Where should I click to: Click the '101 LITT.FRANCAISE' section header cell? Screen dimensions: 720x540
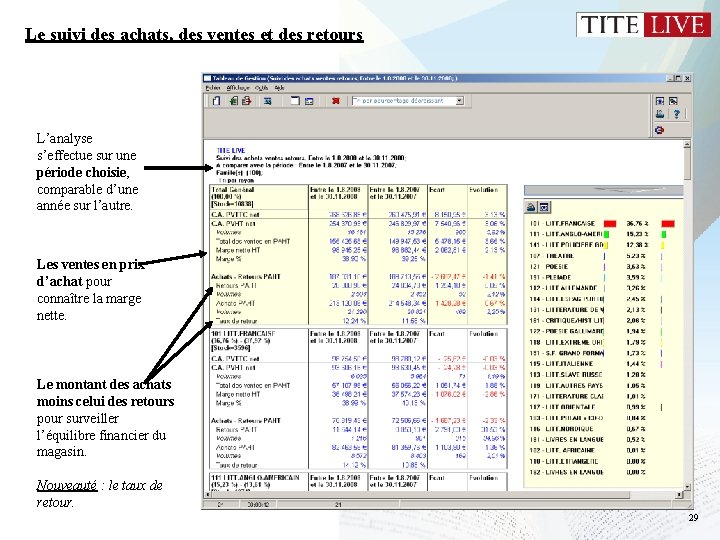tap(259, 341)
